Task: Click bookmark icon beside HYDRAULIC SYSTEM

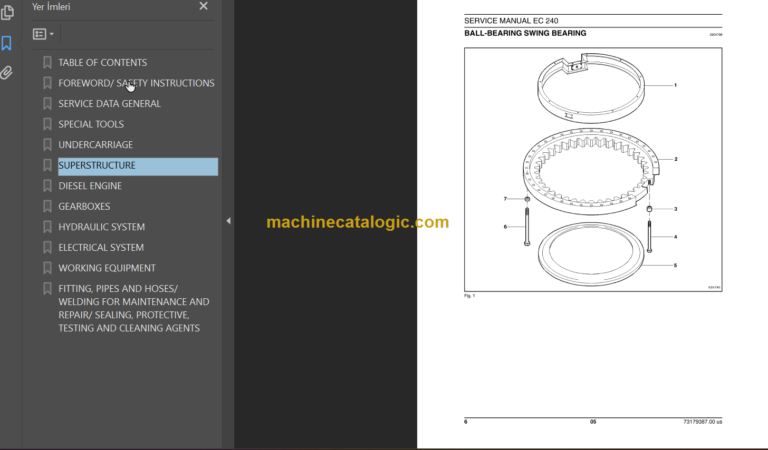Action: [48, 227]
